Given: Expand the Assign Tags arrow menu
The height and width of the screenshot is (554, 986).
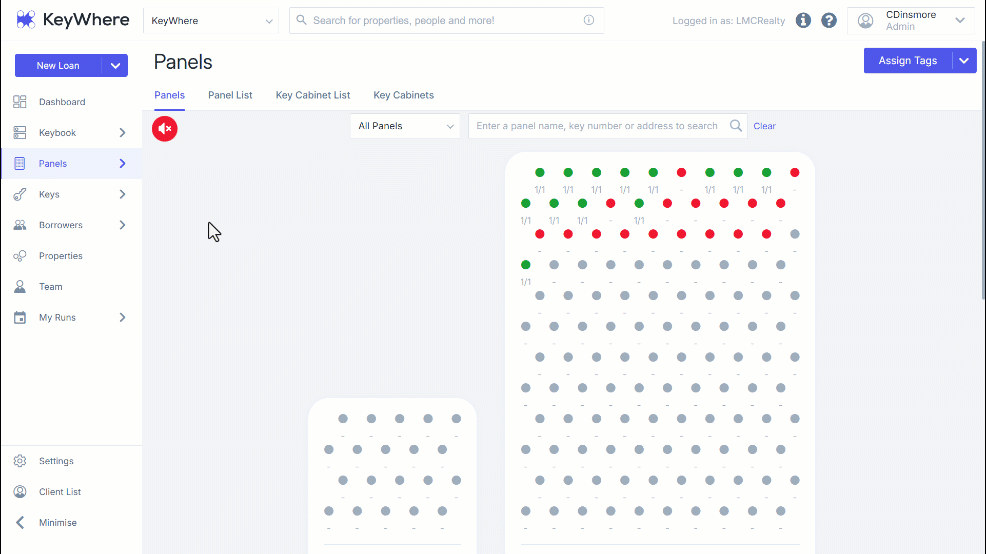Looking at the screenshot, I should 964,61.
